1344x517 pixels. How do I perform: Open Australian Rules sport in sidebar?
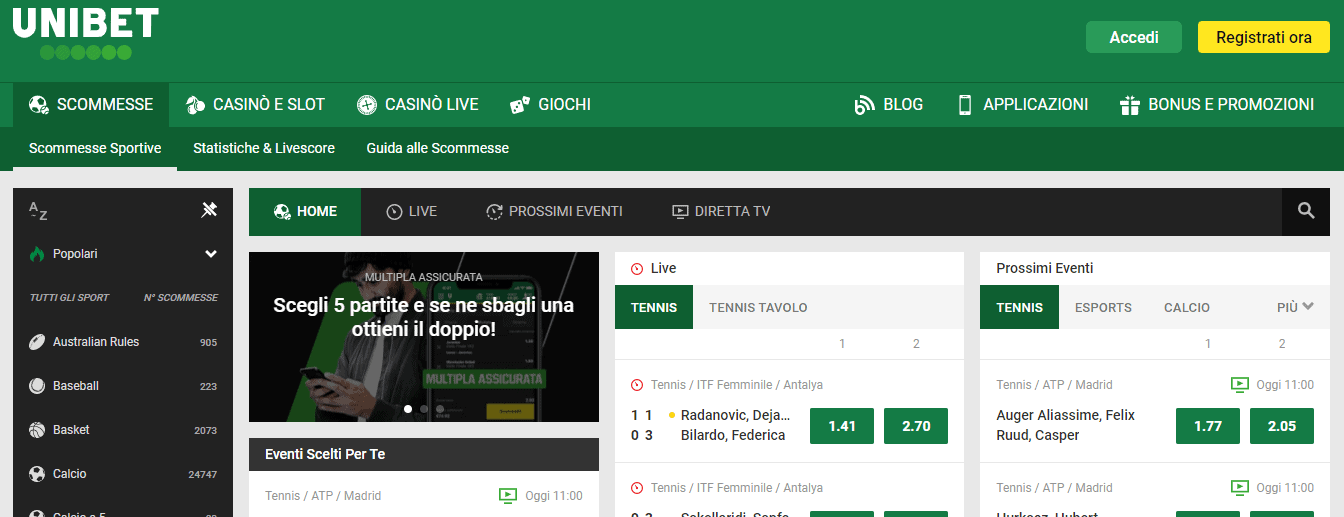(123, 342)
